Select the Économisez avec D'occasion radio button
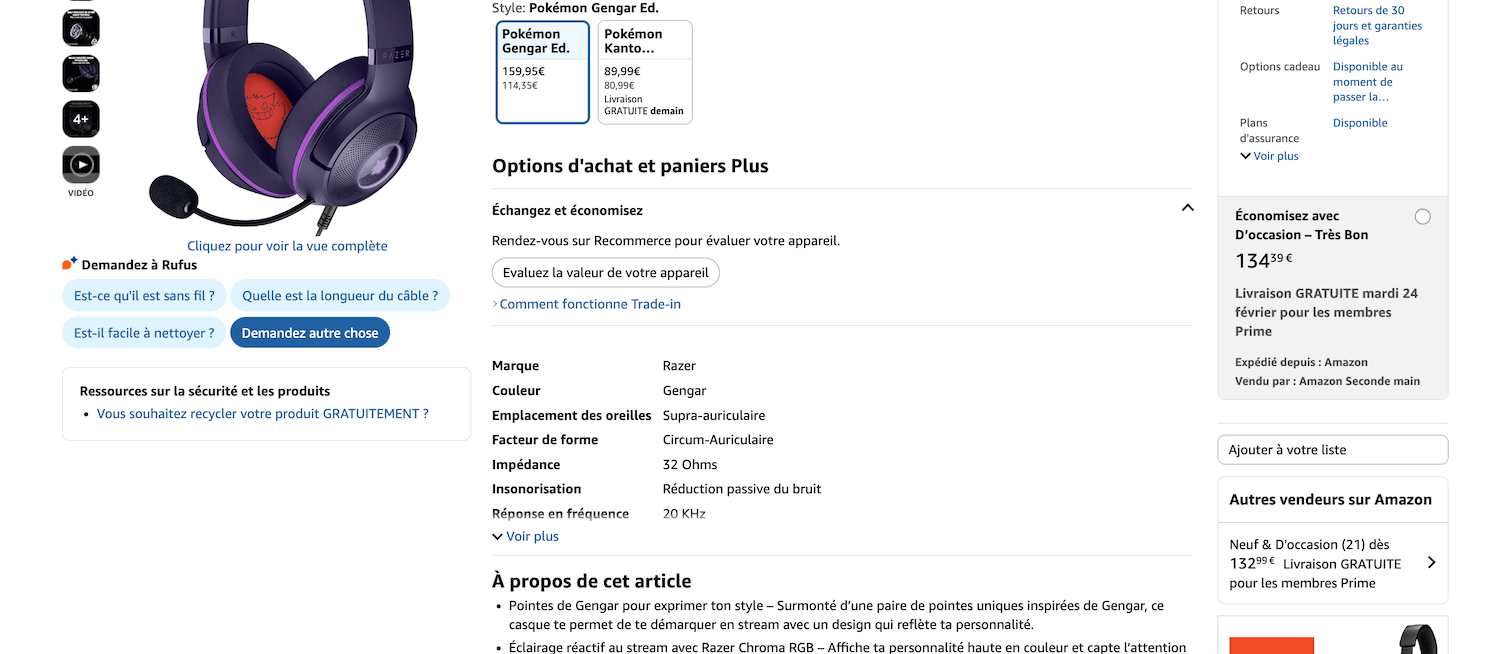Screen dimensions: 1500x654 click(1422, 215)
